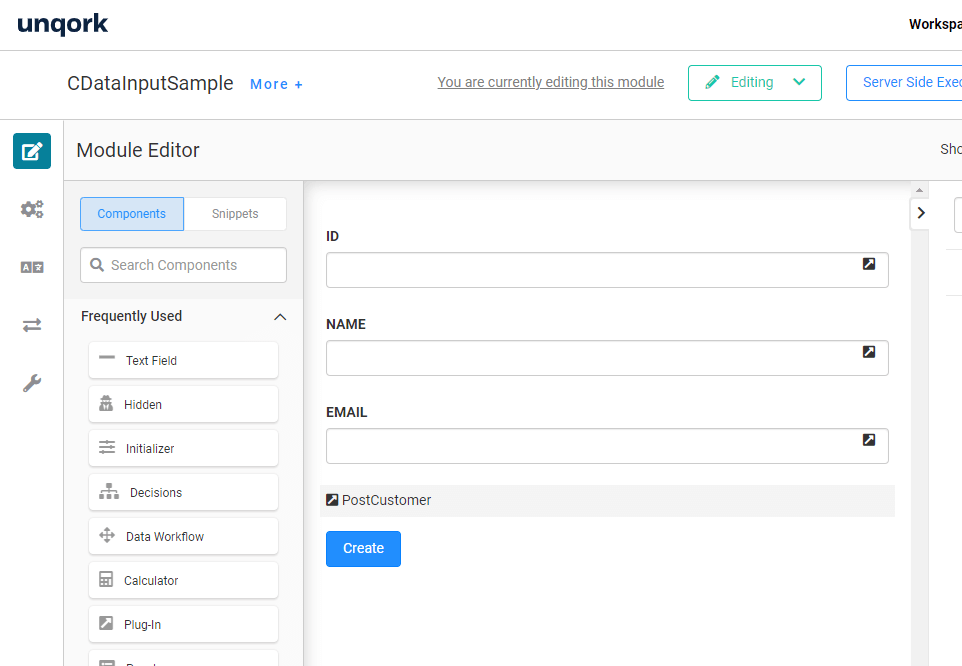Click the NAME text input field
This screenshot has width=962, height=666.
[590, 358]
